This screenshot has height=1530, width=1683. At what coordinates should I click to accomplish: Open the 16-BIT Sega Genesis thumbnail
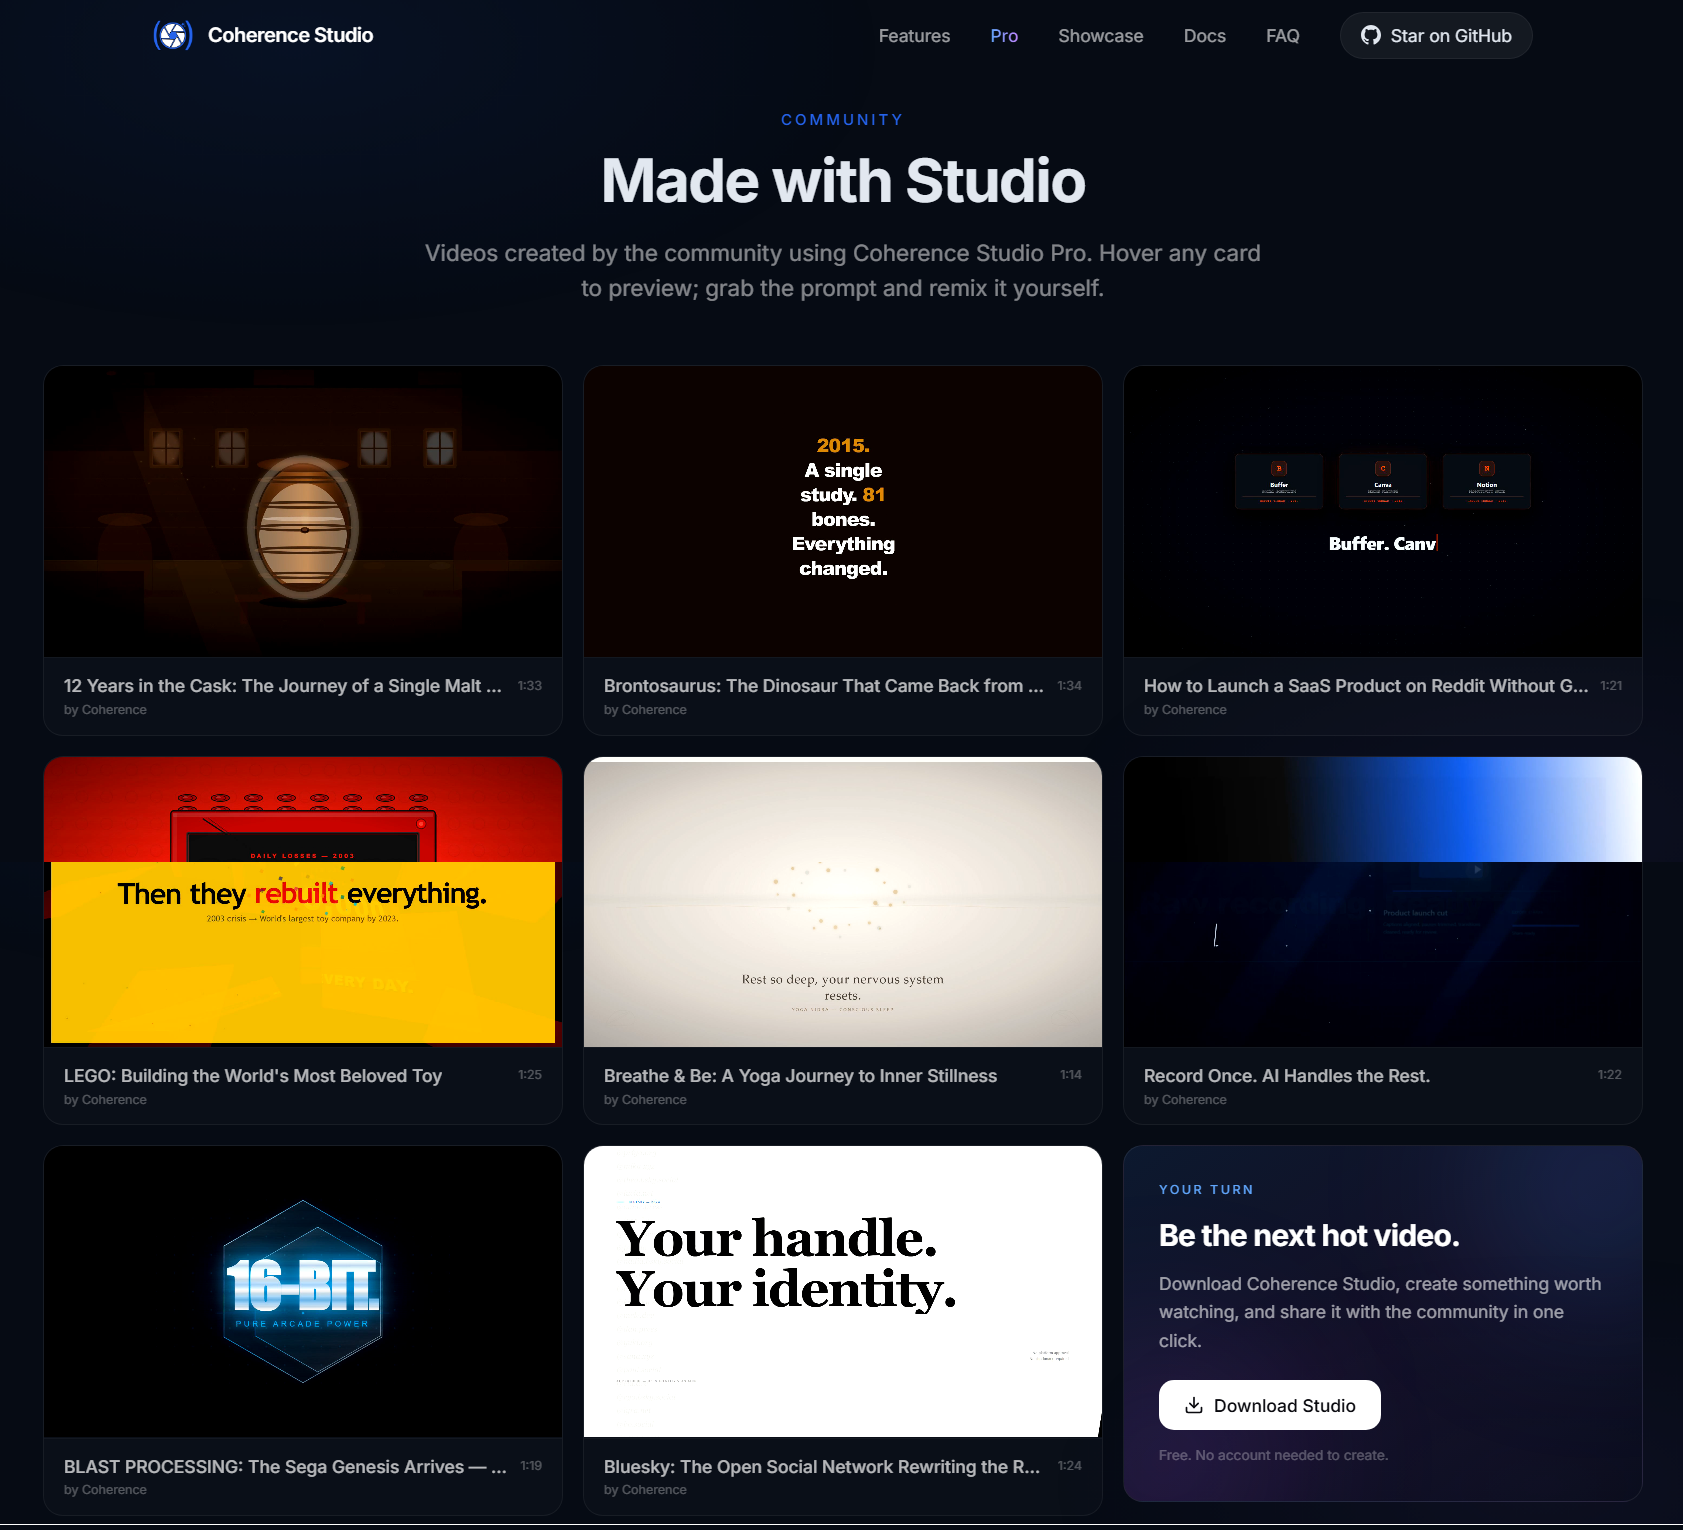(303, 1291)
